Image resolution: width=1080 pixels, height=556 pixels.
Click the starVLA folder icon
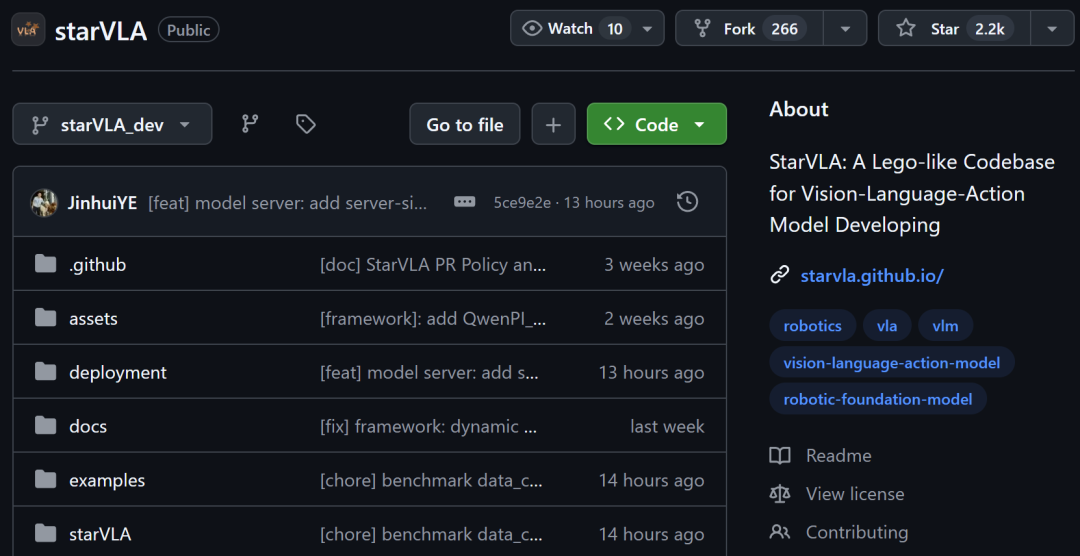click(45, 533)
